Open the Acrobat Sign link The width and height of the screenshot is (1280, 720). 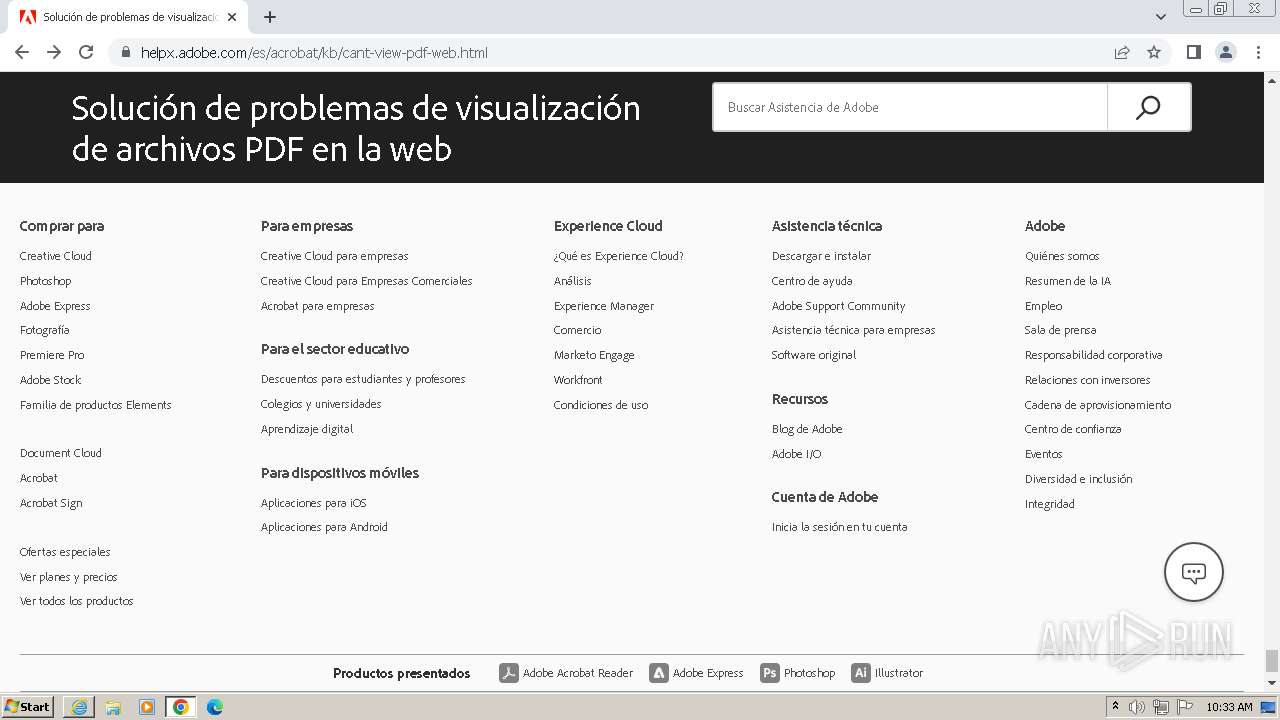pos(51,503)
